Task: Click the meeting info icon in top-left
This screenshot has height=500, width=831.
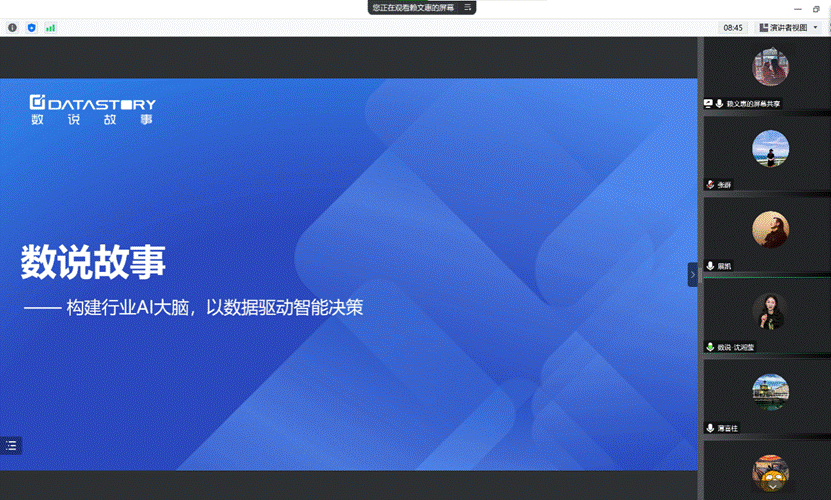Action: pos(13,28)
